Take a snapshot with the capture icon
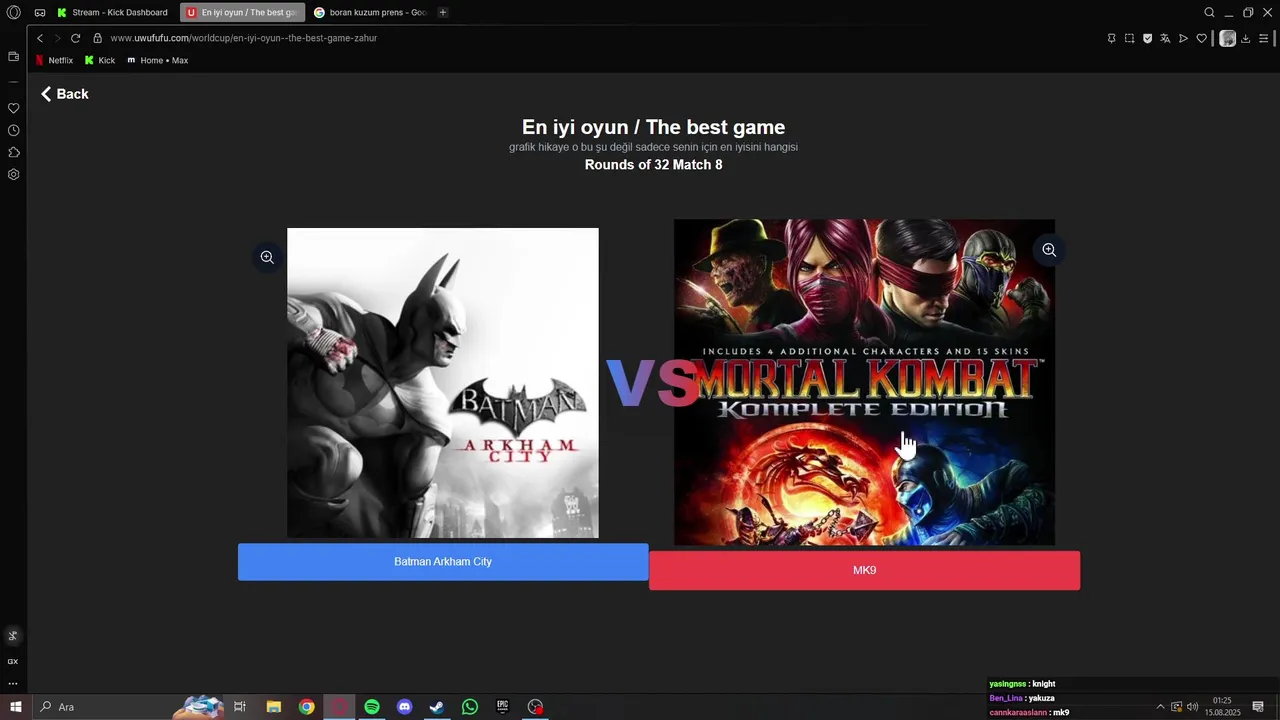 coord(1129,38)
